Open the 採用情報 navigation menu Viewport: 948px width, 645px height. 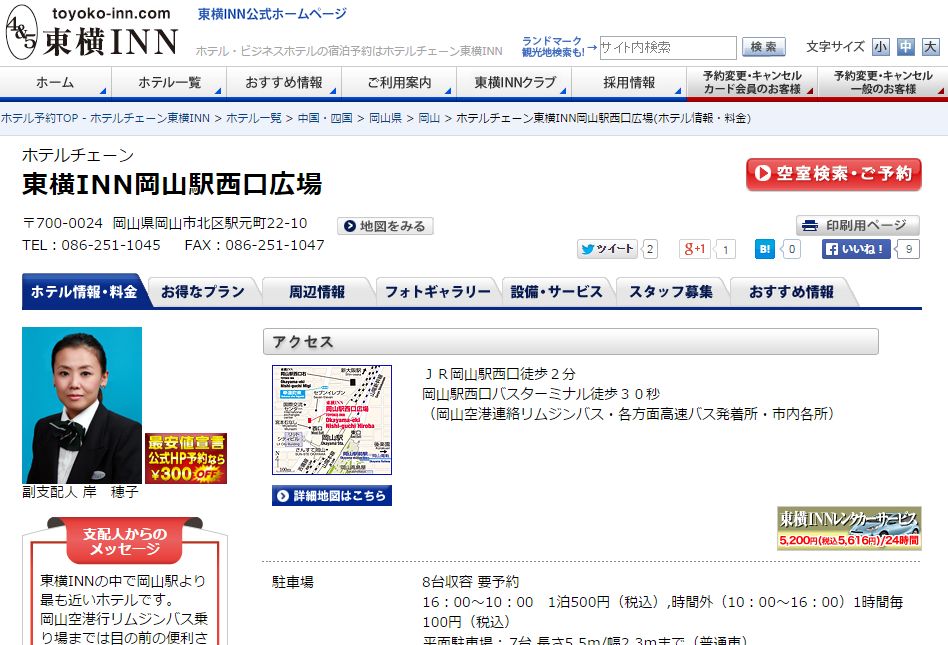pyautogui.click(x=629, y=82)
